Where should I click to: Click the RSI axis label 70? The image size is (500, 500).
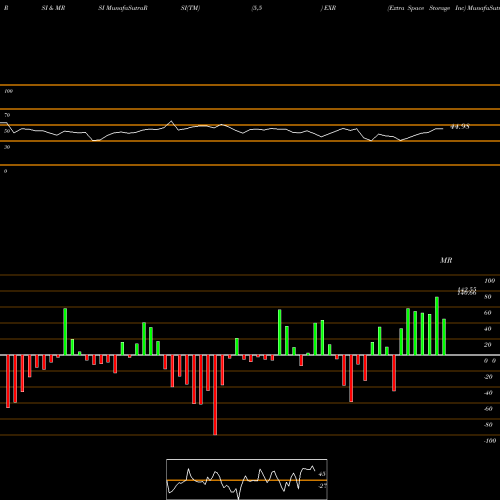tap(7, 115)
